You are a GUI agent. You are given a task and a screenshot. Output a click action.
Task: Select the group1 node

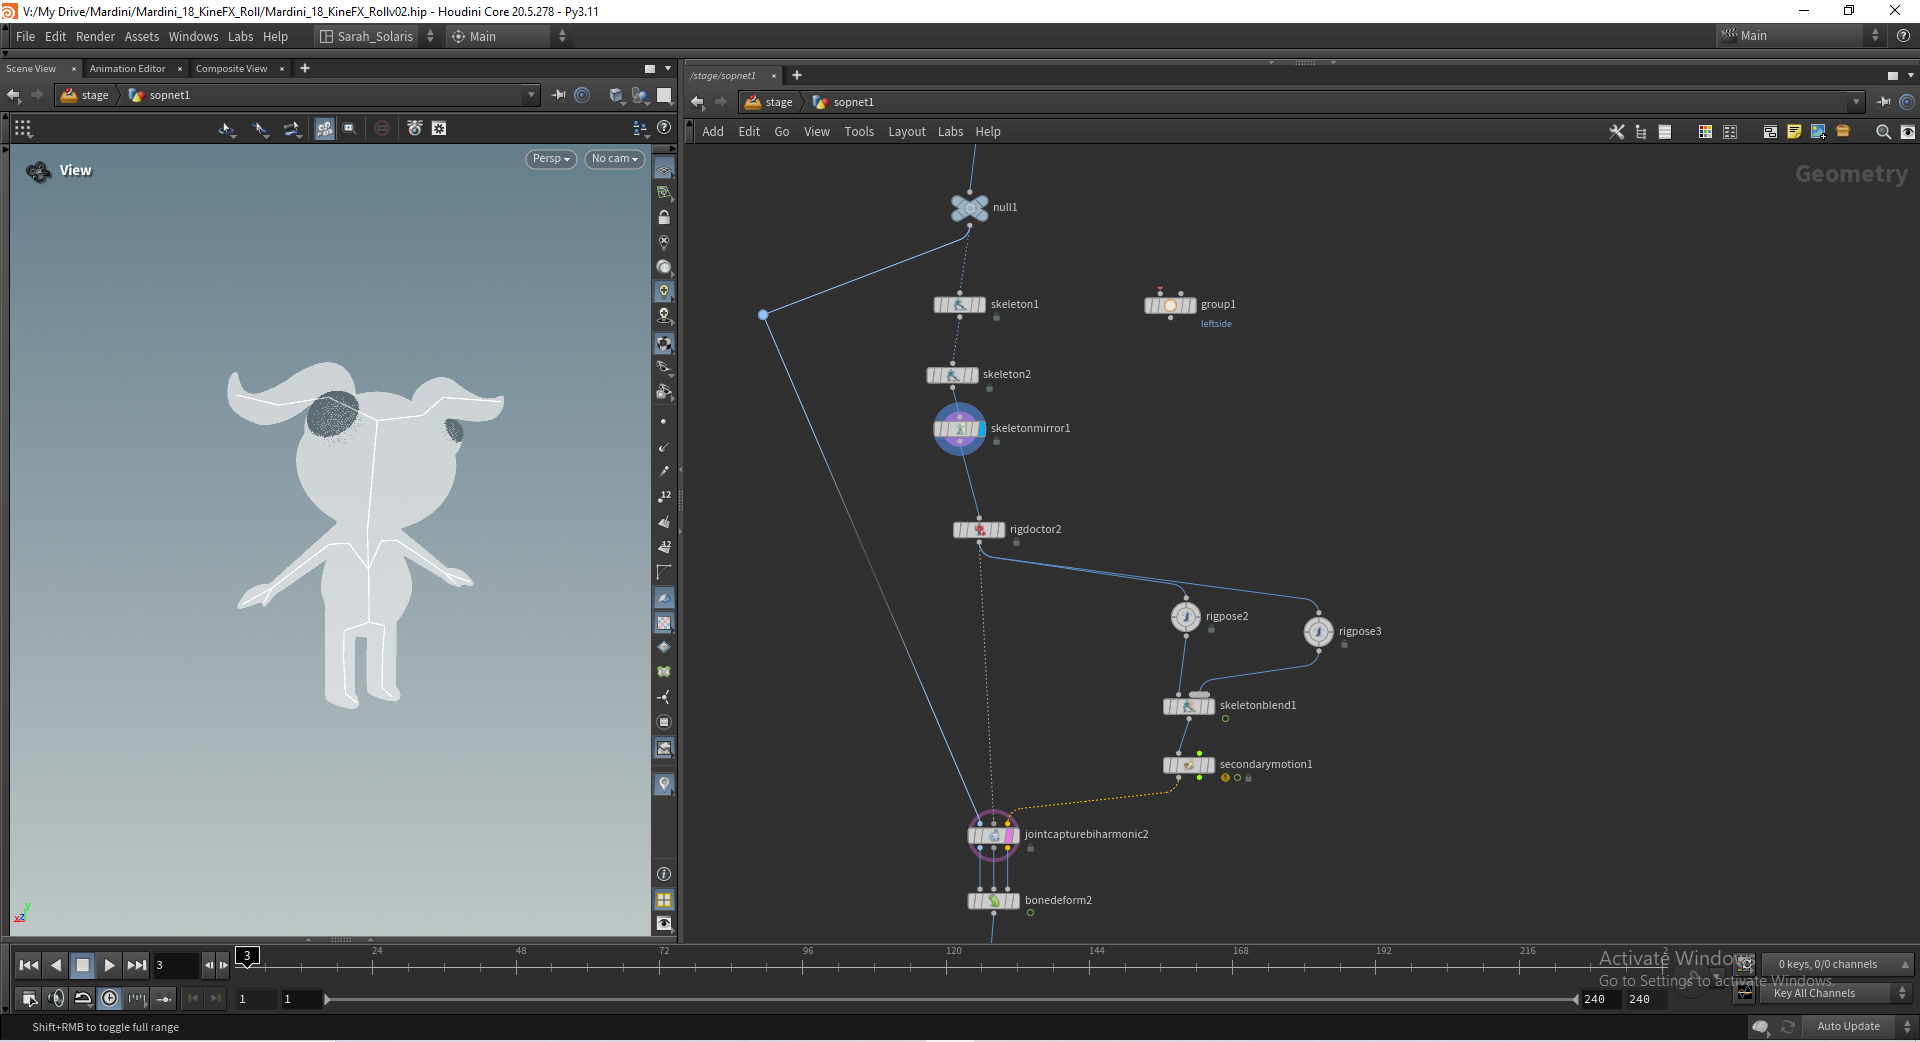[x=1170, y=305]
